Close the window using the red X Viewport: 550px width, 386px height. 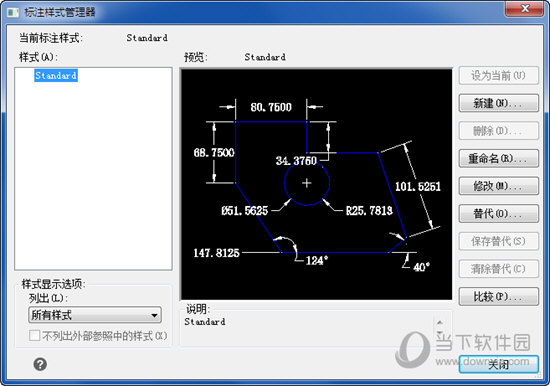[525, 8]
